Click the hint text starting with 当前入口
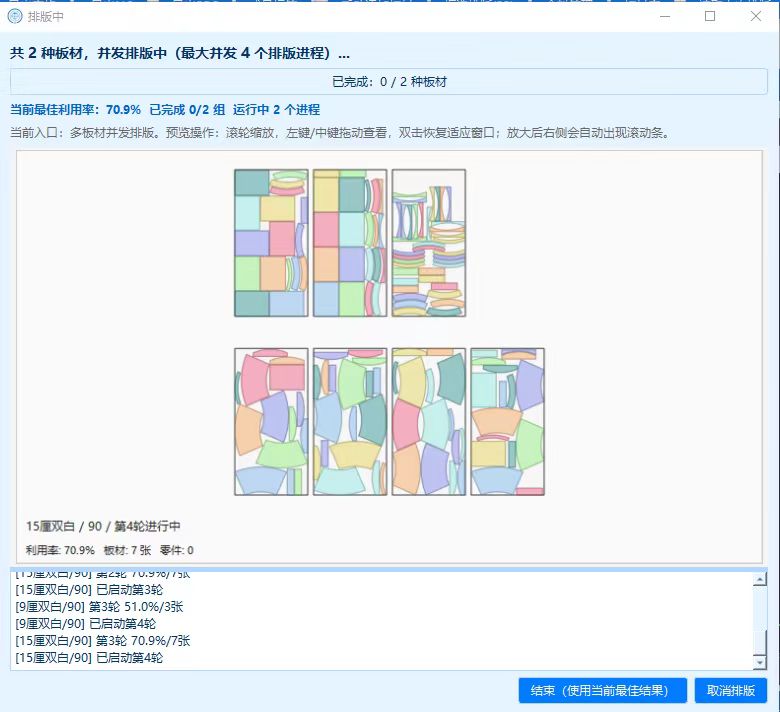Viewport: 780px width, 712px height. (340, 133)
